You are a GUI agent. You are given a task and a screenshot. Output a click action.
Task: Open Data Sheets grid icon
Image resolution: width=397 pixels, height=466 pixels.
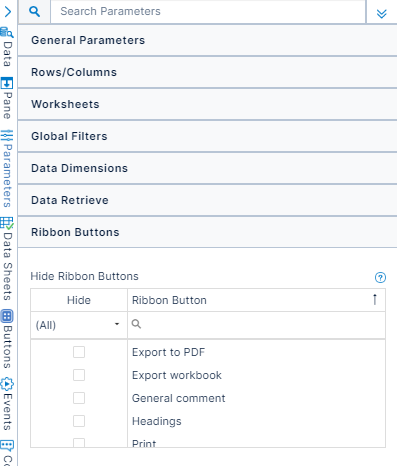pos(7,223)
